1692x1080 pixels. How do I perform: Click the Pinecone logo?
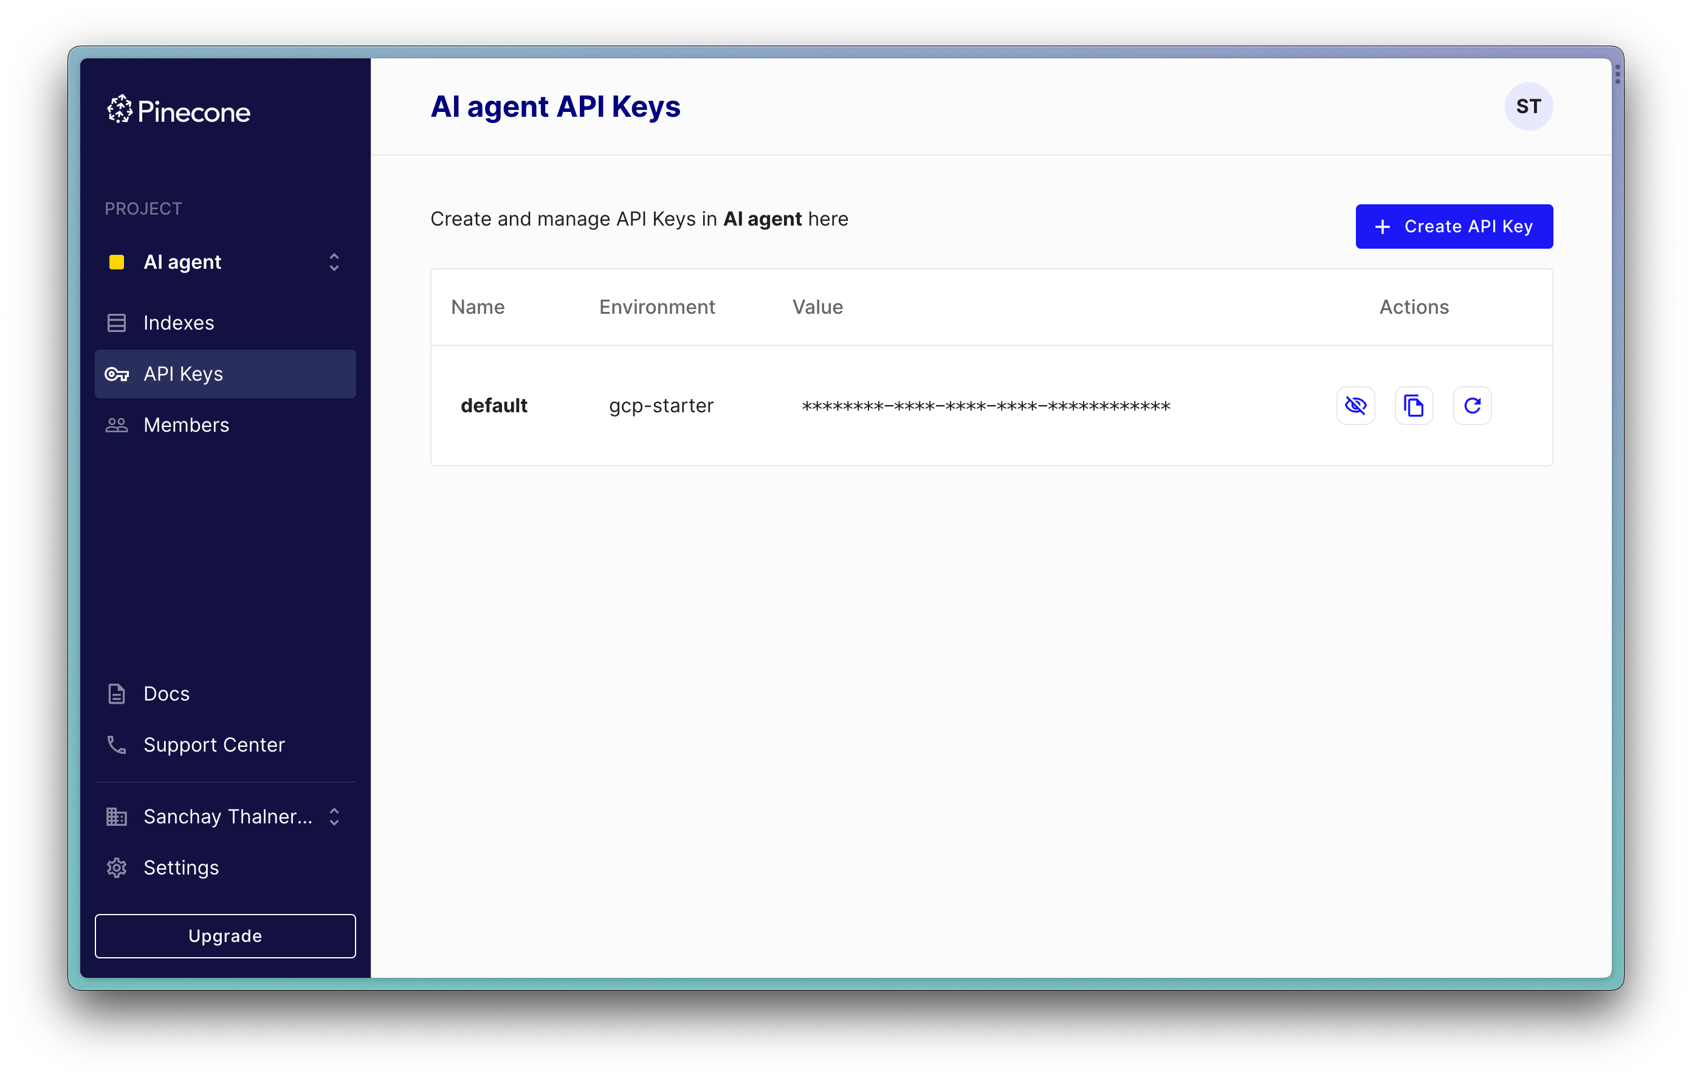178,110
